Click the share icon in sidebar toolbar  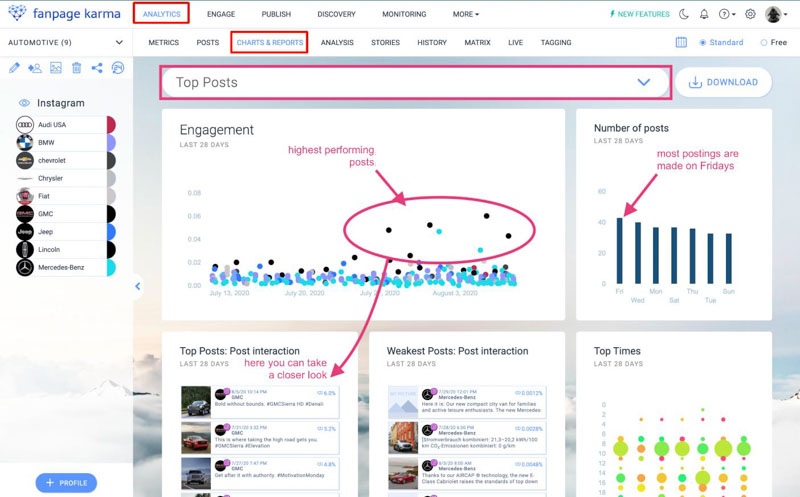coord(97,68)
